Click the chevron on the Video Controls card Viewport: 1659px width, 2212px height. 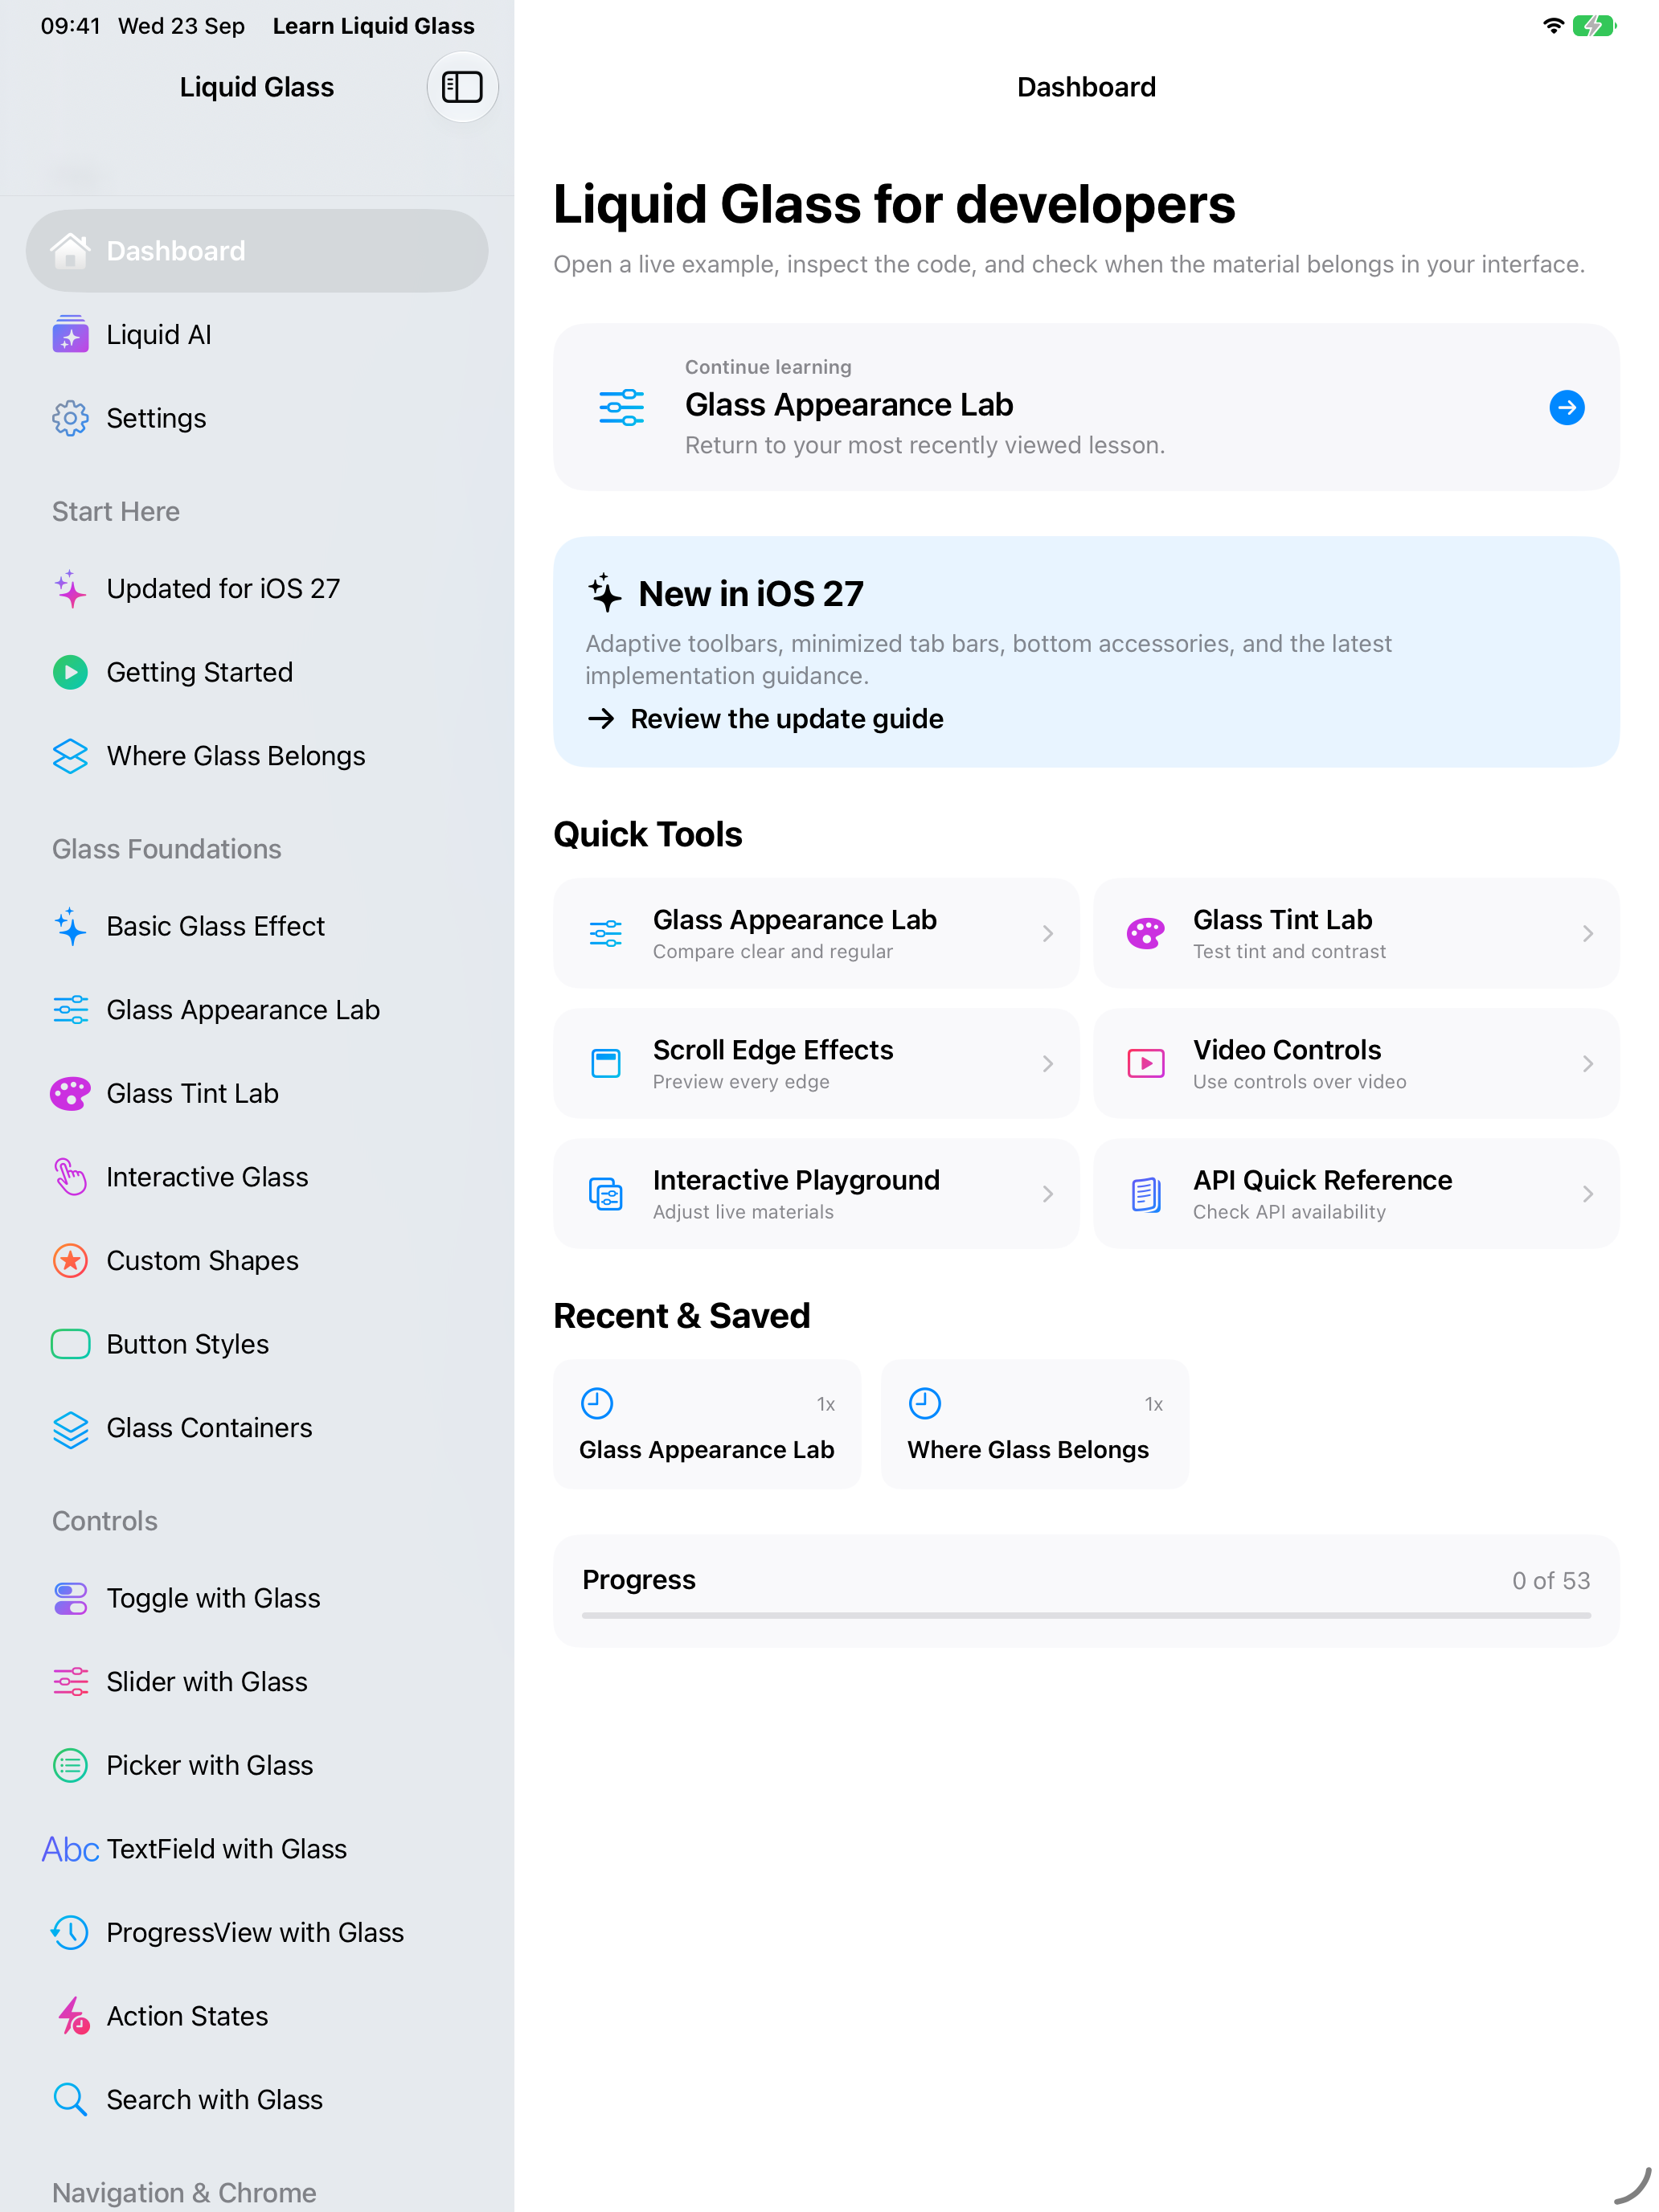click(x=1587, y=1064)
